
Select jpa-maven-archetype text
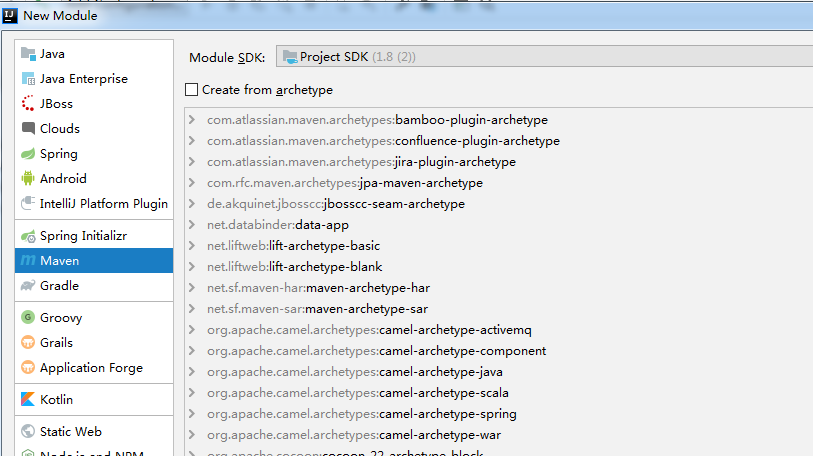421,183
